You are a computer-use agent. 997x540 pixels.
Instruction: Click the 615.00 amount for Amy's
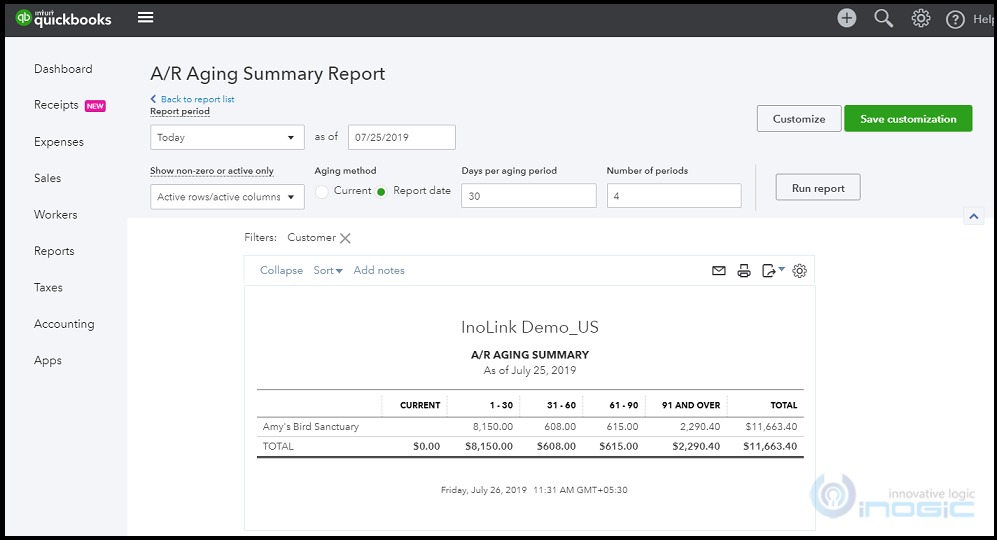click(x=622, y=427)
